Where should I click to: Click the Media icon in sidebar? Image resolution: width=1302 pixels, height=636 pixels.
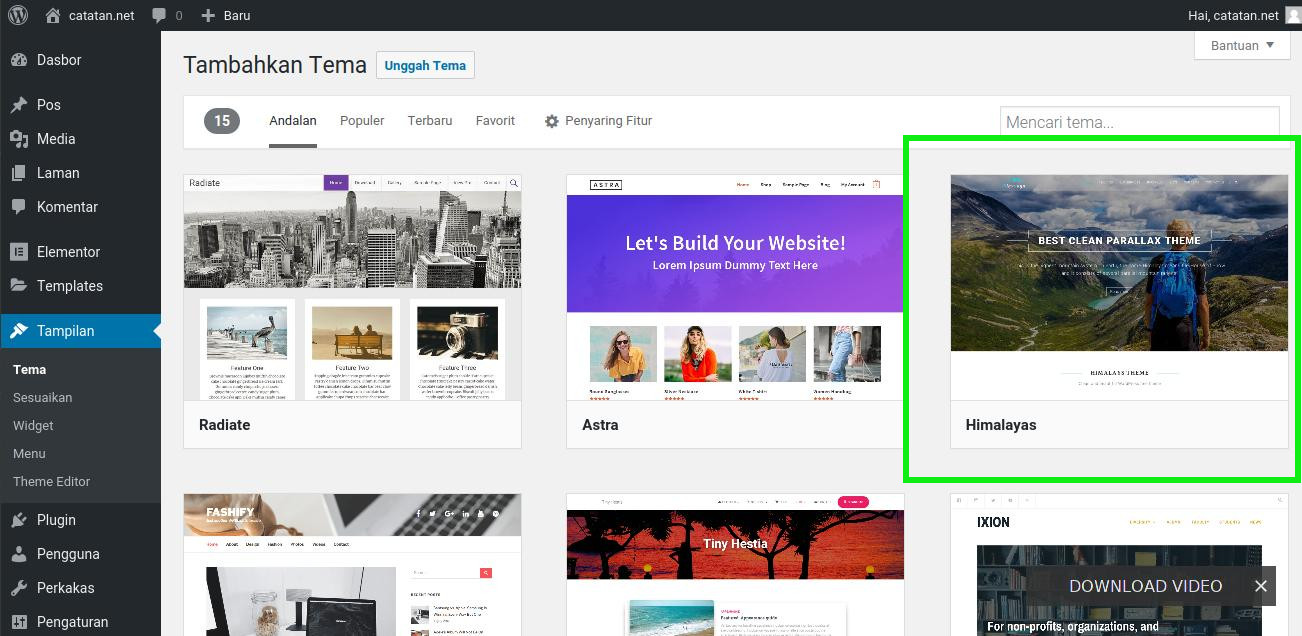click(x=19, y=139)
